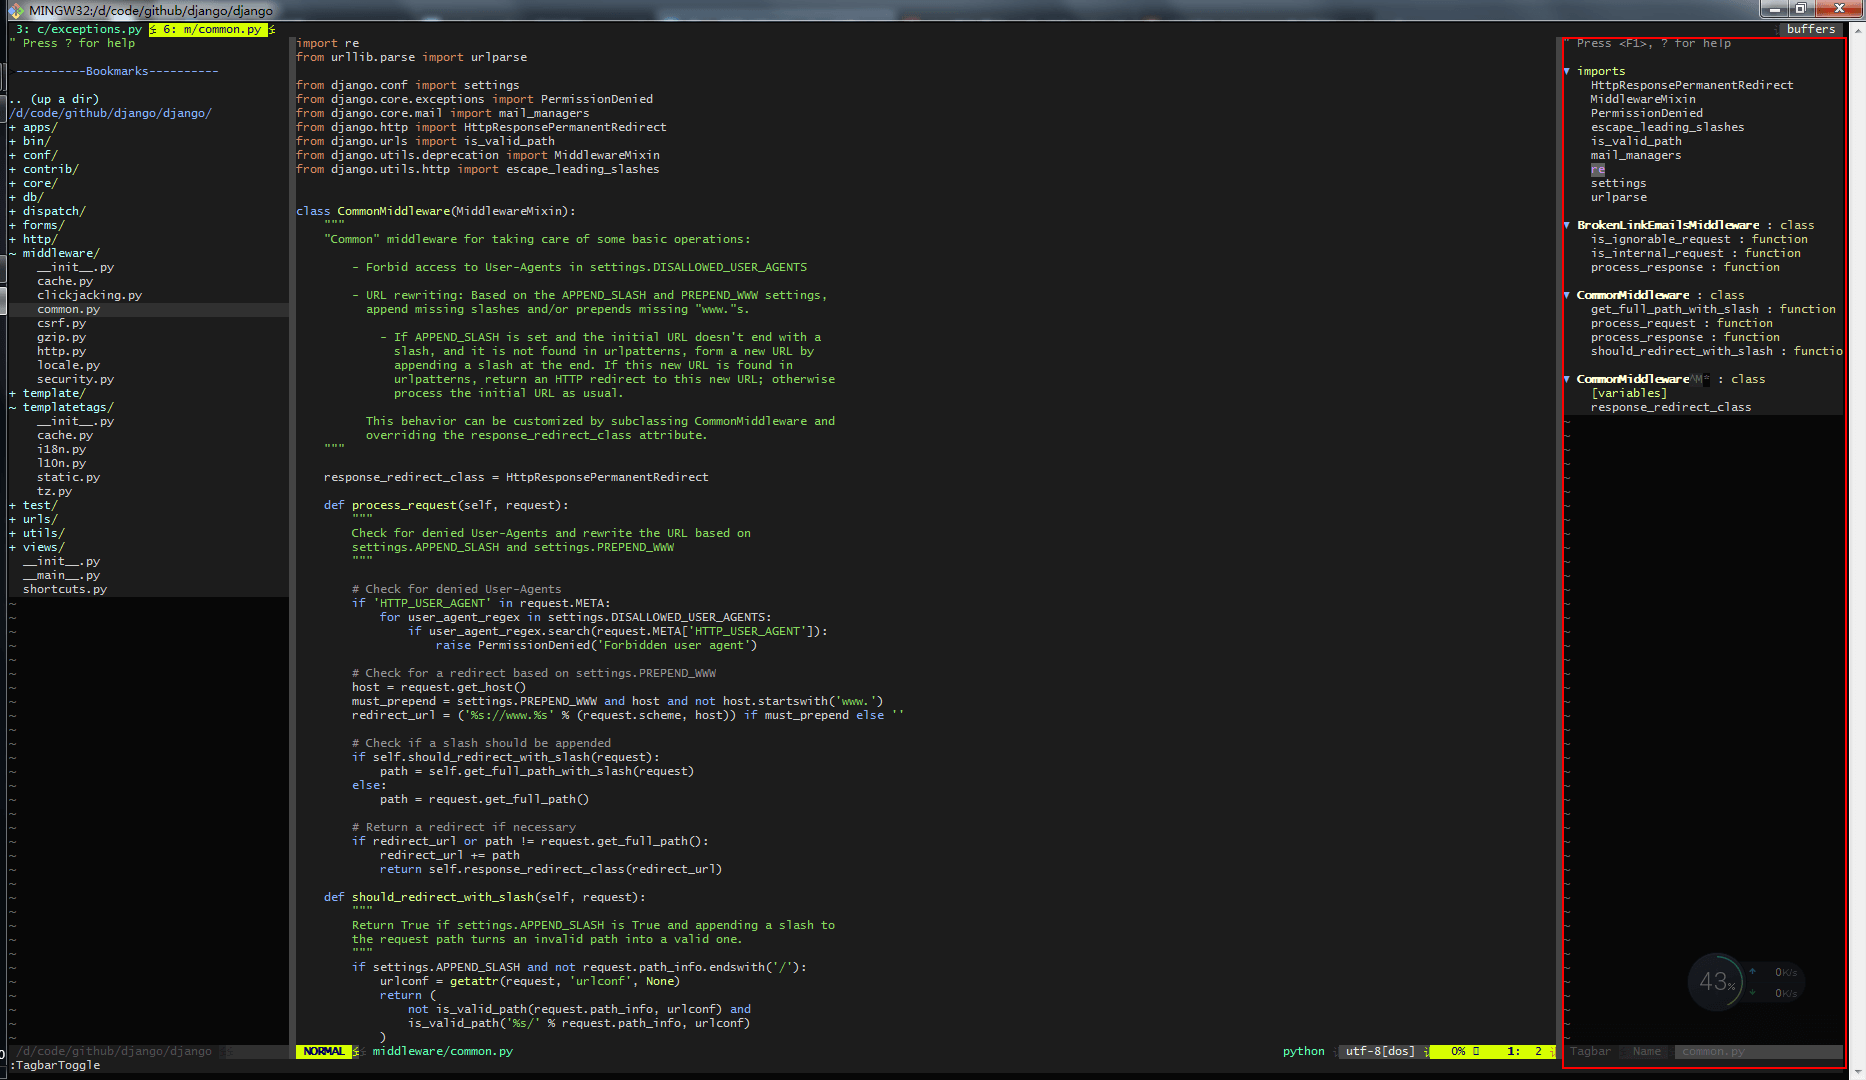Switch to buffer tab 6: m/common.py
The width and height of the screenshot is (1866, 1080).
[211, 29]
